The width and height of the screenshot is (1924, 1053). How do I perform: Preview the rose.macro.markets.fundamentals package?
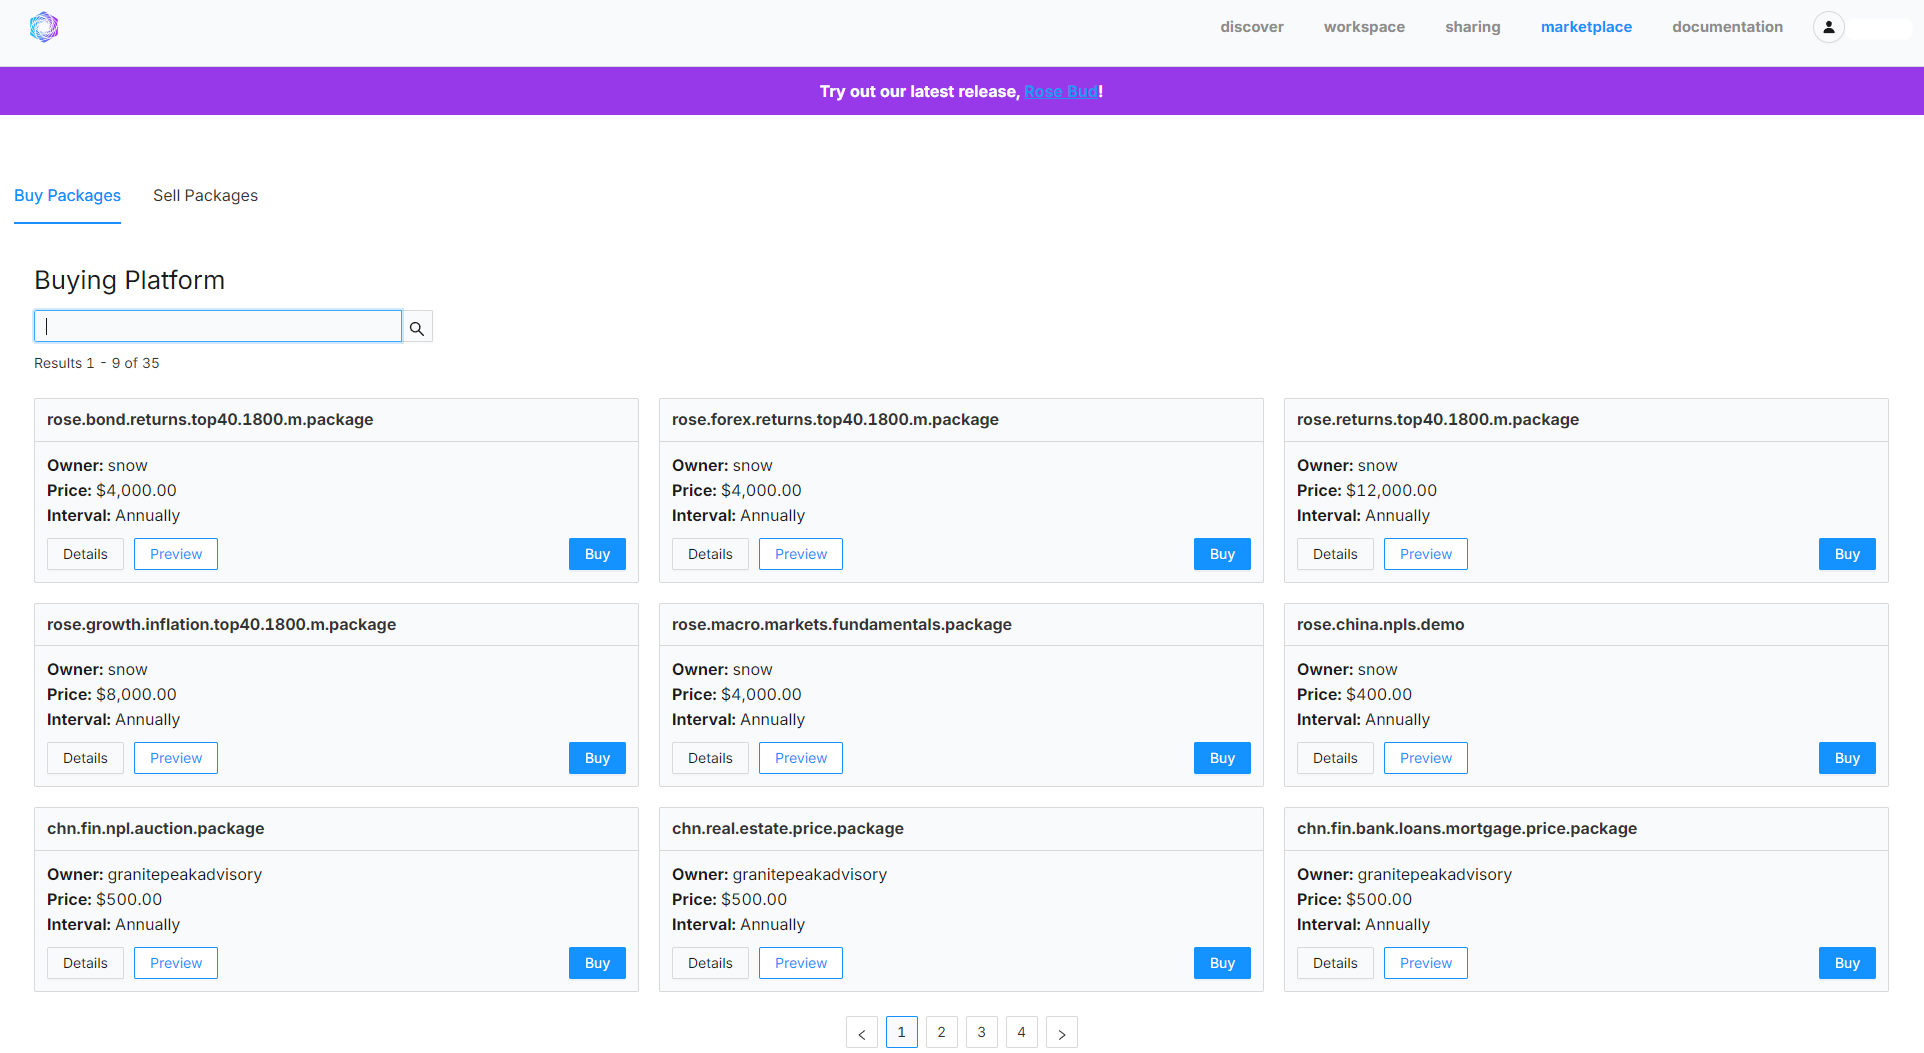[x=800, y=759]
